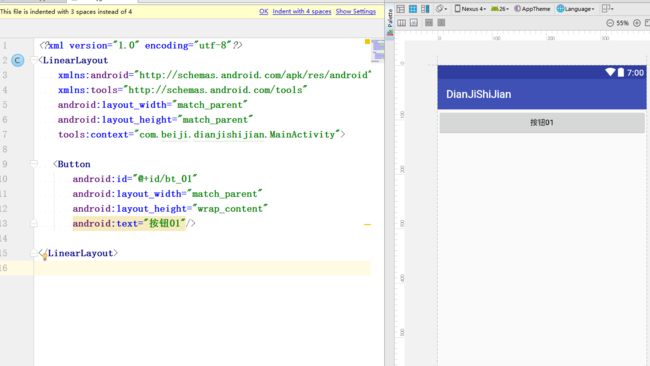Viewport: 650px width, 366px height.
Task: Click the tools:context attribute line
Action: [x=201, y=135]
